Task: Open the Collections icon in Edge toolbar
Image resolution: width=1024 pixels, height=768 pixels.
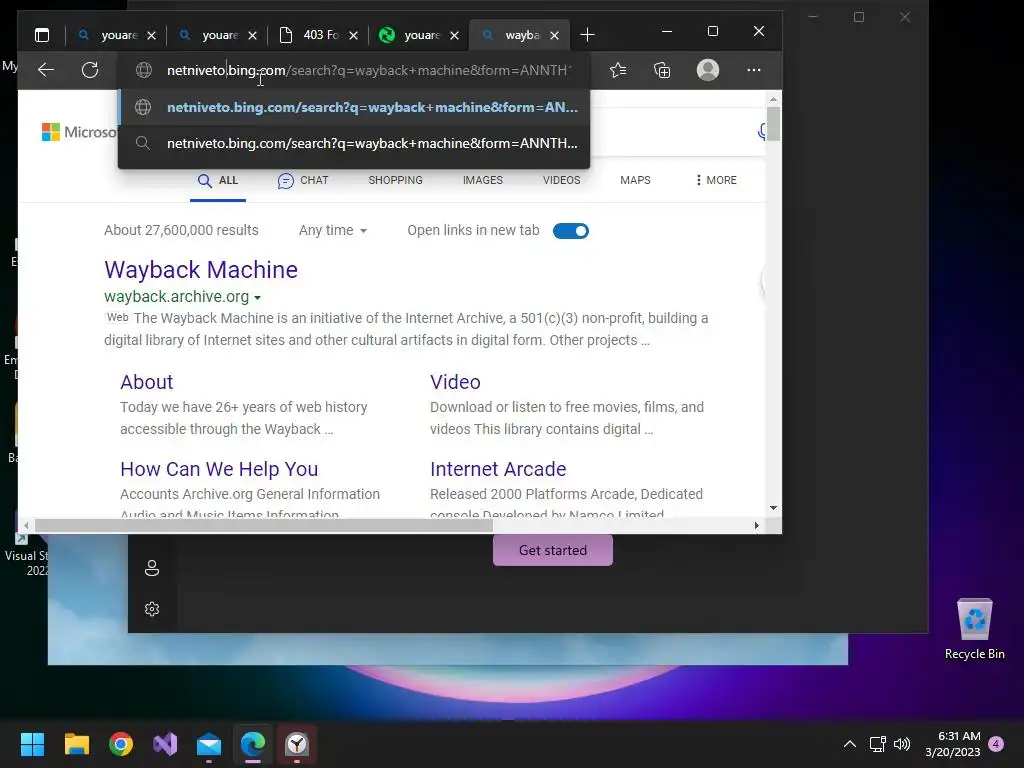Action: click(x=662, y=70)
